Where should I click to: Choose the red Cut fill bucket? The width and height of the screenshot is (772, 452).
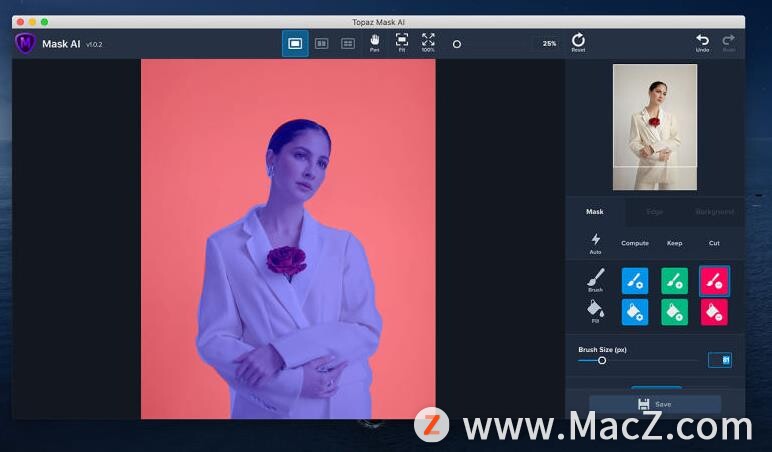(x=714, y=312)
